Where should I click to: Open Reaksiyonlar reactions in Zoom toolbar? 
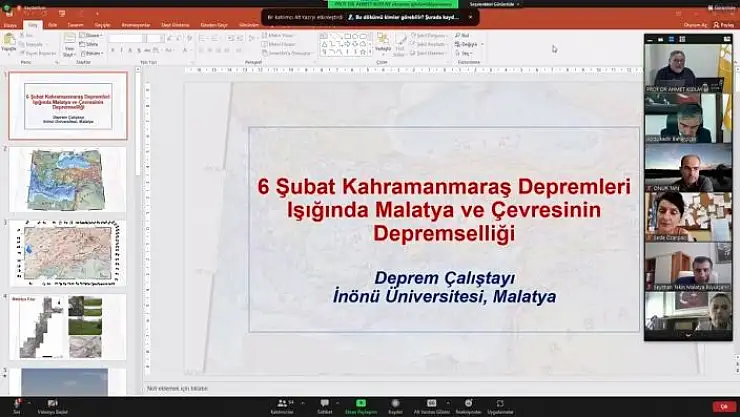pos(468,403)
